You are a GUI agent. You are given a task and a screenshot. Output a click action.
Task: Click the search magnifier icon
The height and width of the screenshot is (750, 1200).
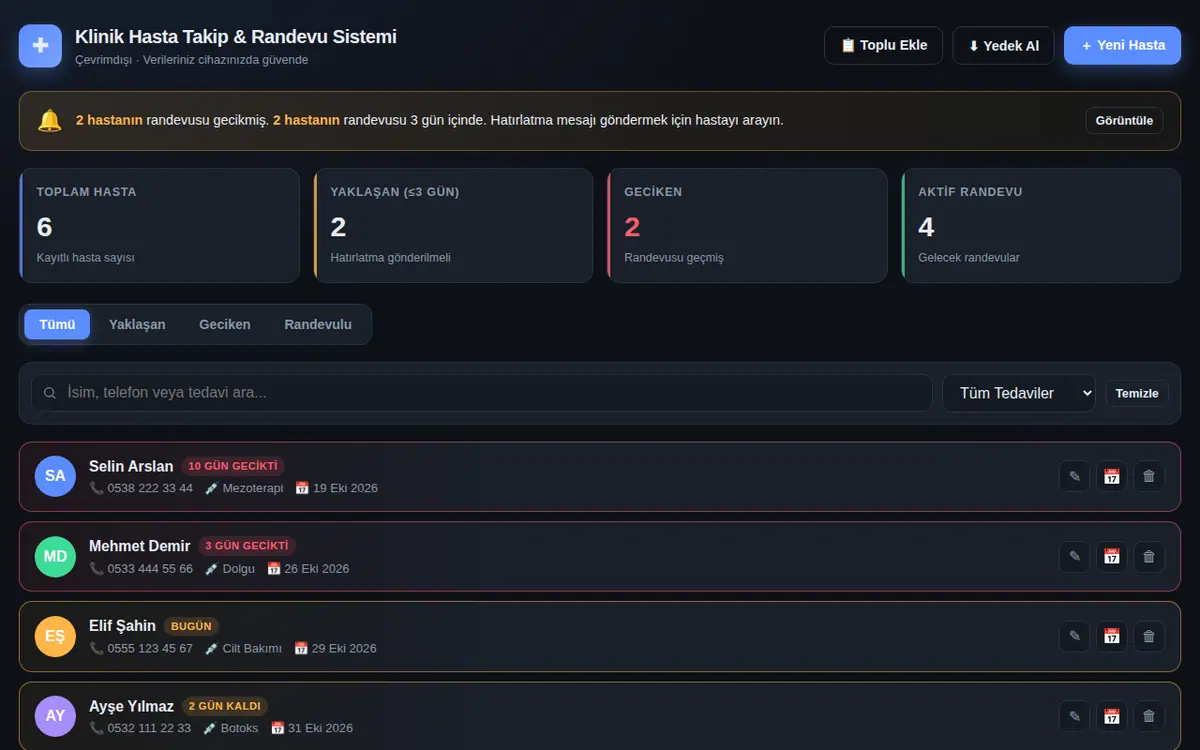(50, 393)
